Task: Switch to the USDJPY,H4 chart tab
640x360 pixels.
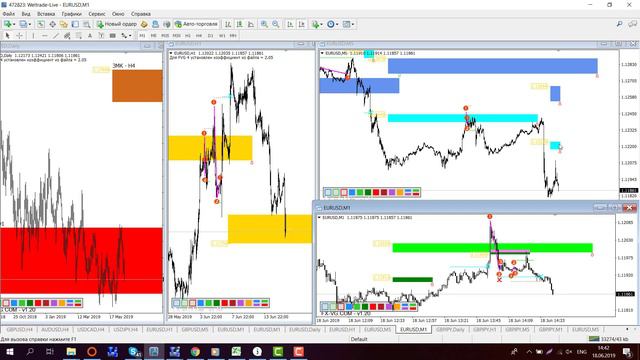Action: tap(125, 329)
